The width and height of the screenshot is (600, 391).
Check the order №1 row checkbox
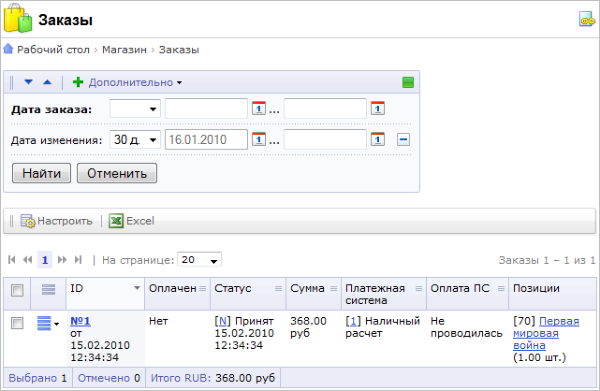(17, 323)
